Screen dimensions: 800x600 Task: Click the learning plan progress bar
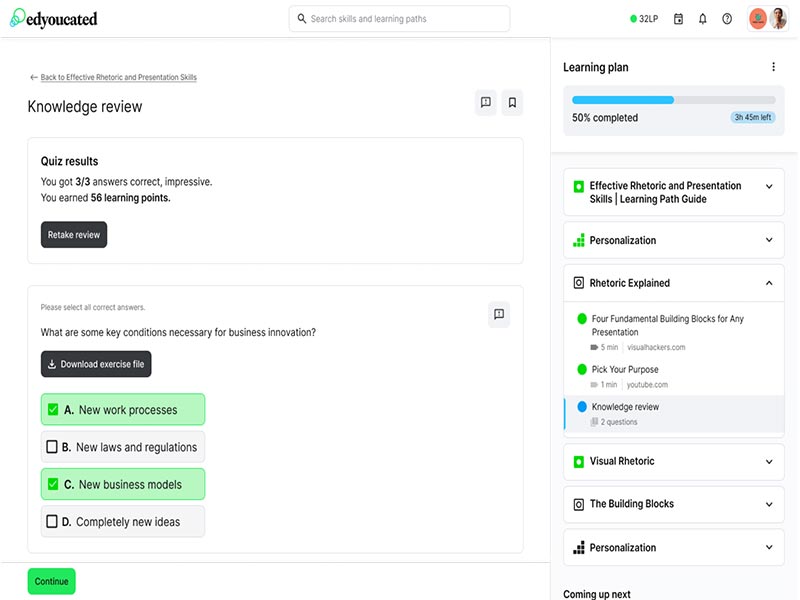[x=673, y=100]
